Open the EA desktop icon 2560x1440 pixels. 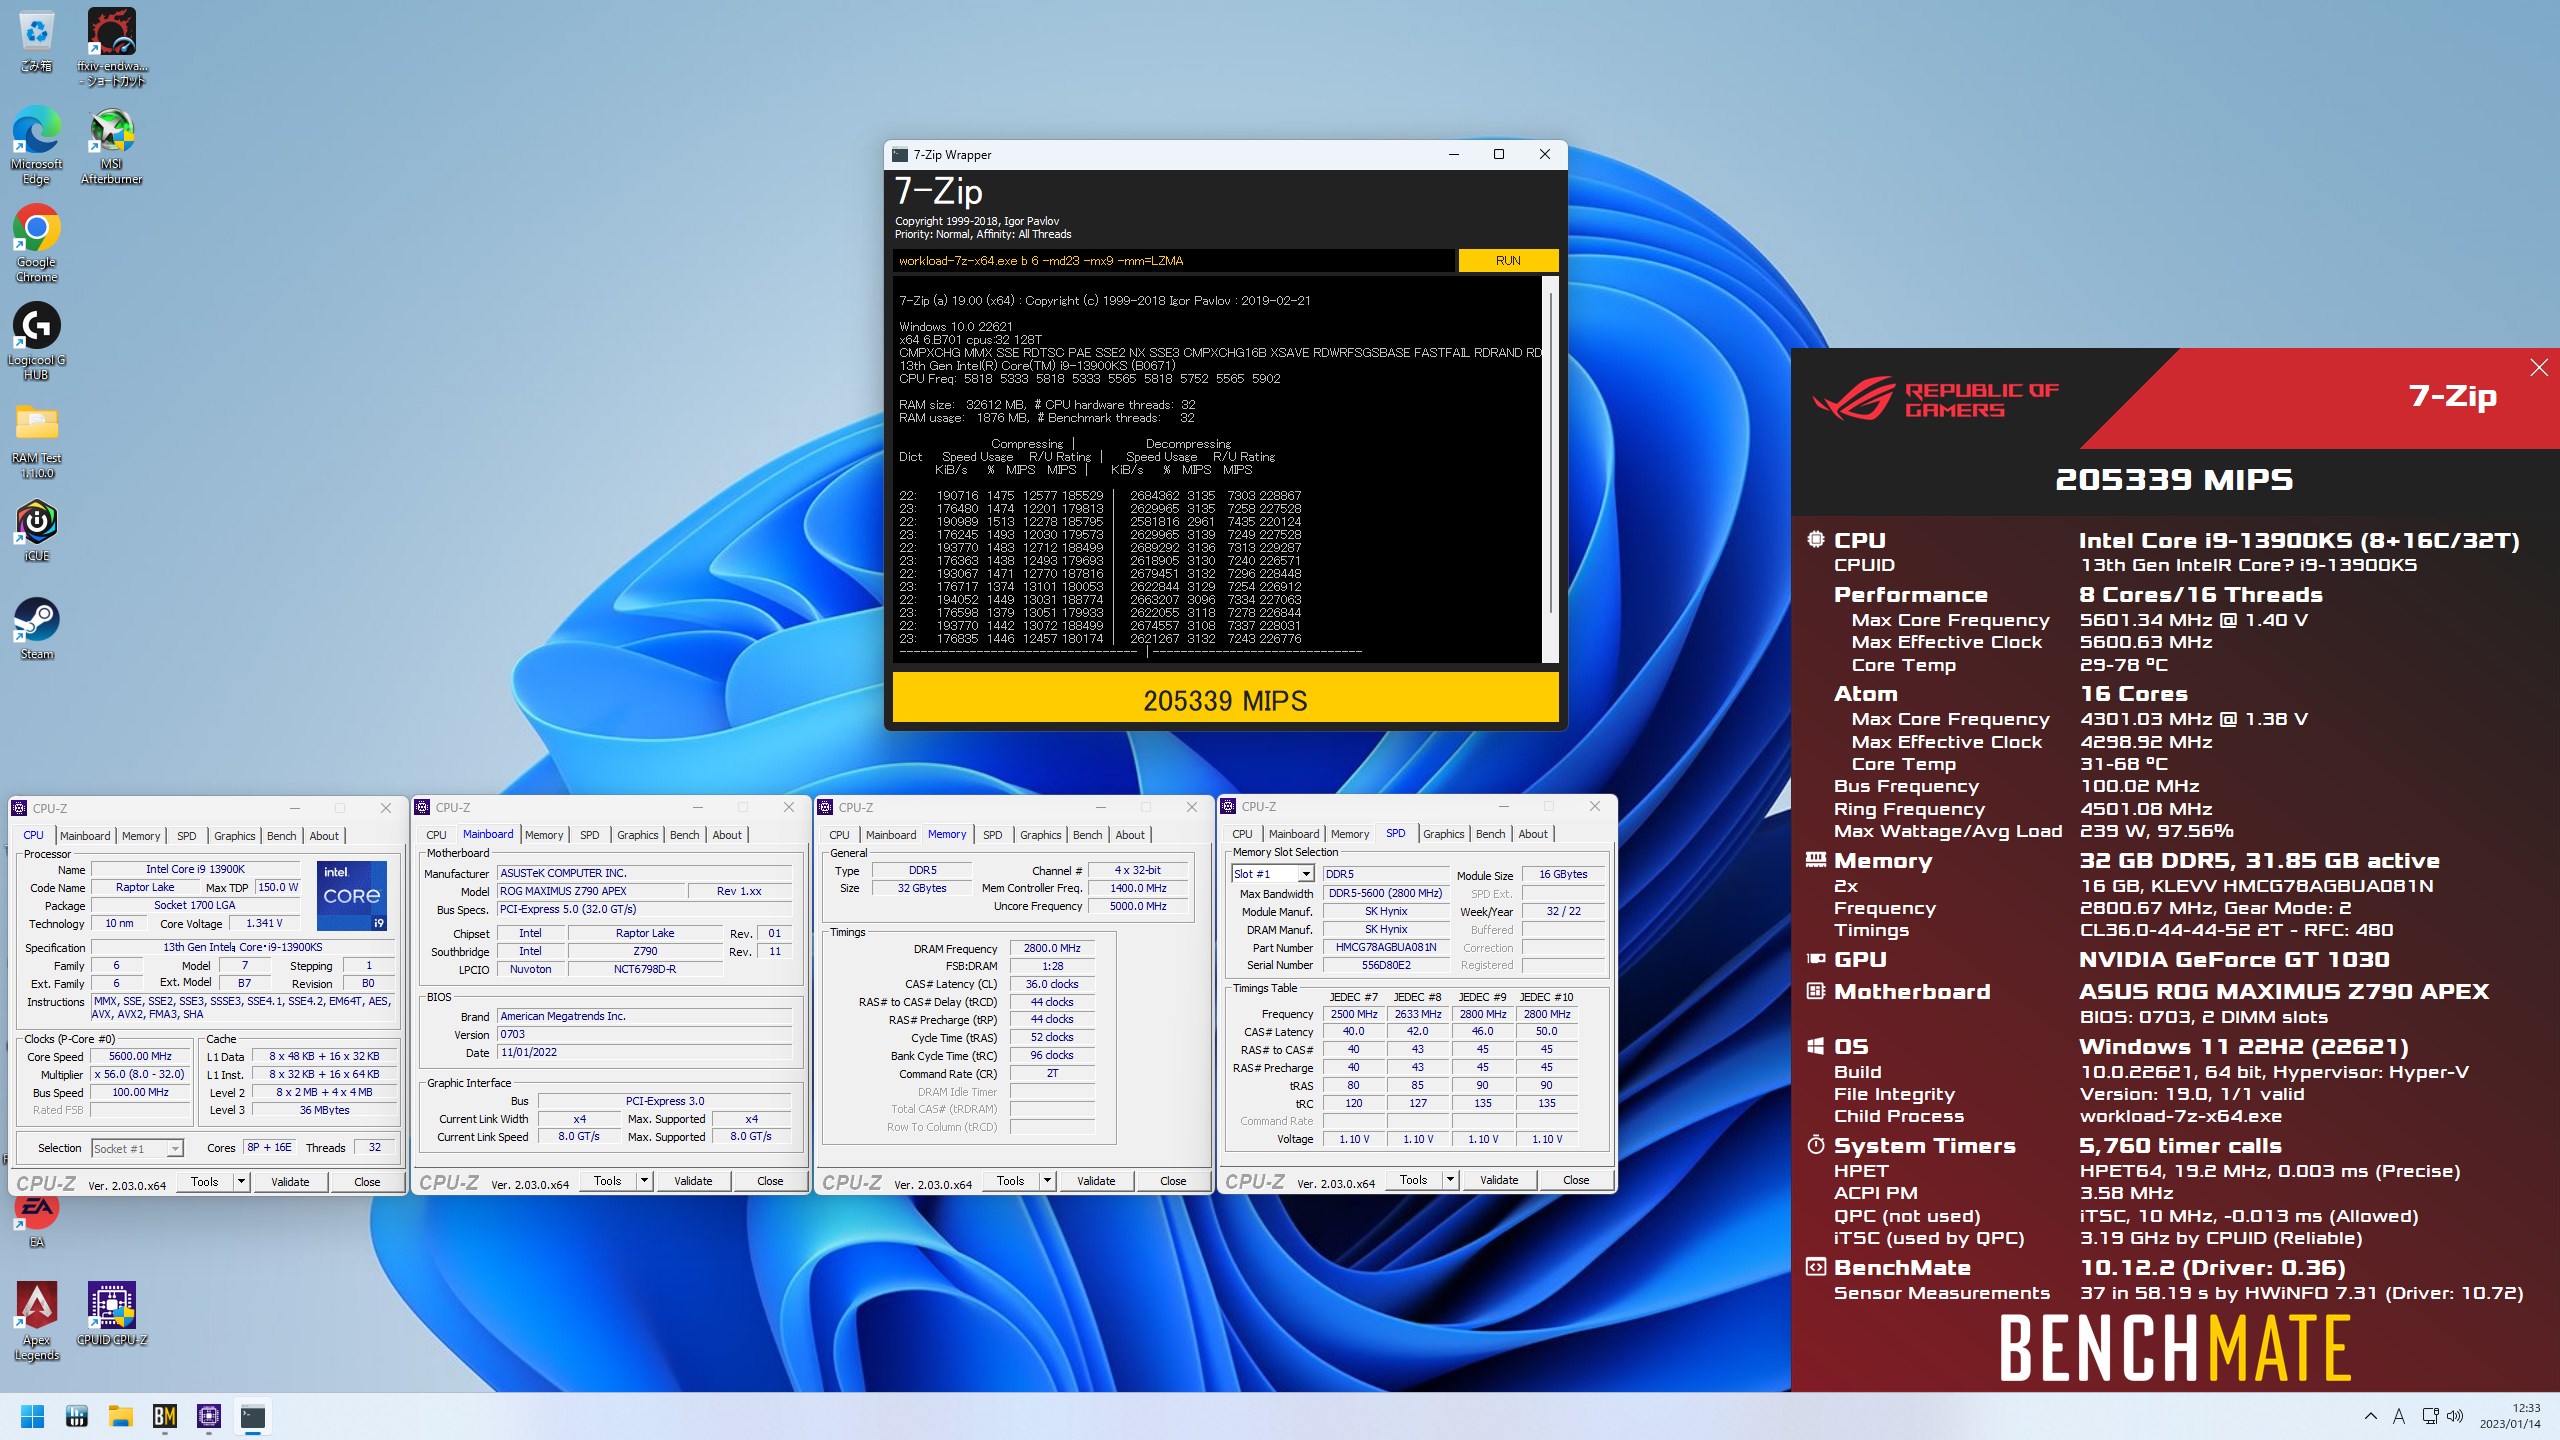[37, 1218]
